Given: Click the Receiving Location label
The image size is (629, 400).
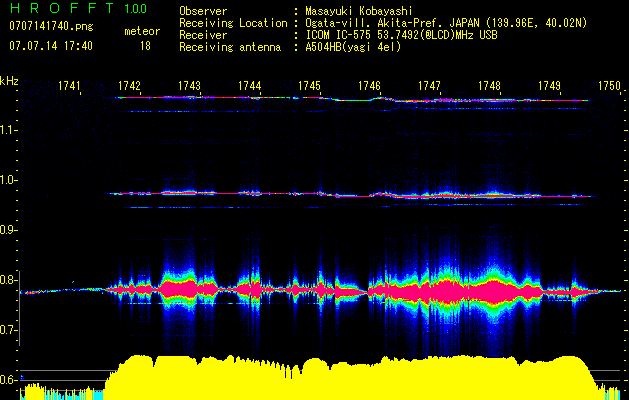Looking at the screenshot, I should point(233,23).
